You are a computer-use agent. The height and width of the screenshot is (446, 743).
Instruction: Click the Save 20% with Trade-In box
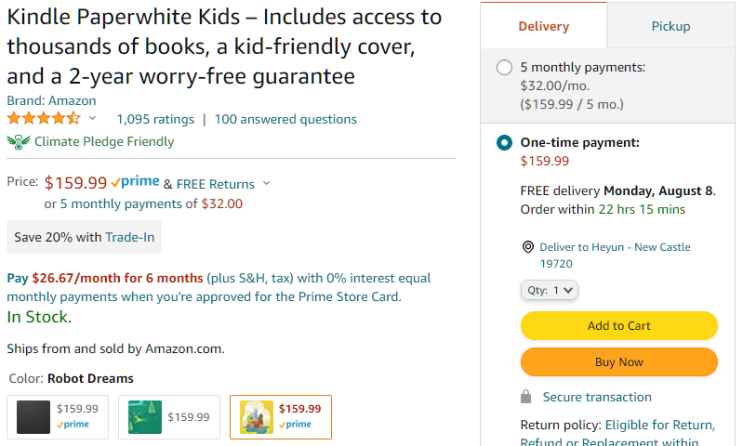tap(84, 237)
